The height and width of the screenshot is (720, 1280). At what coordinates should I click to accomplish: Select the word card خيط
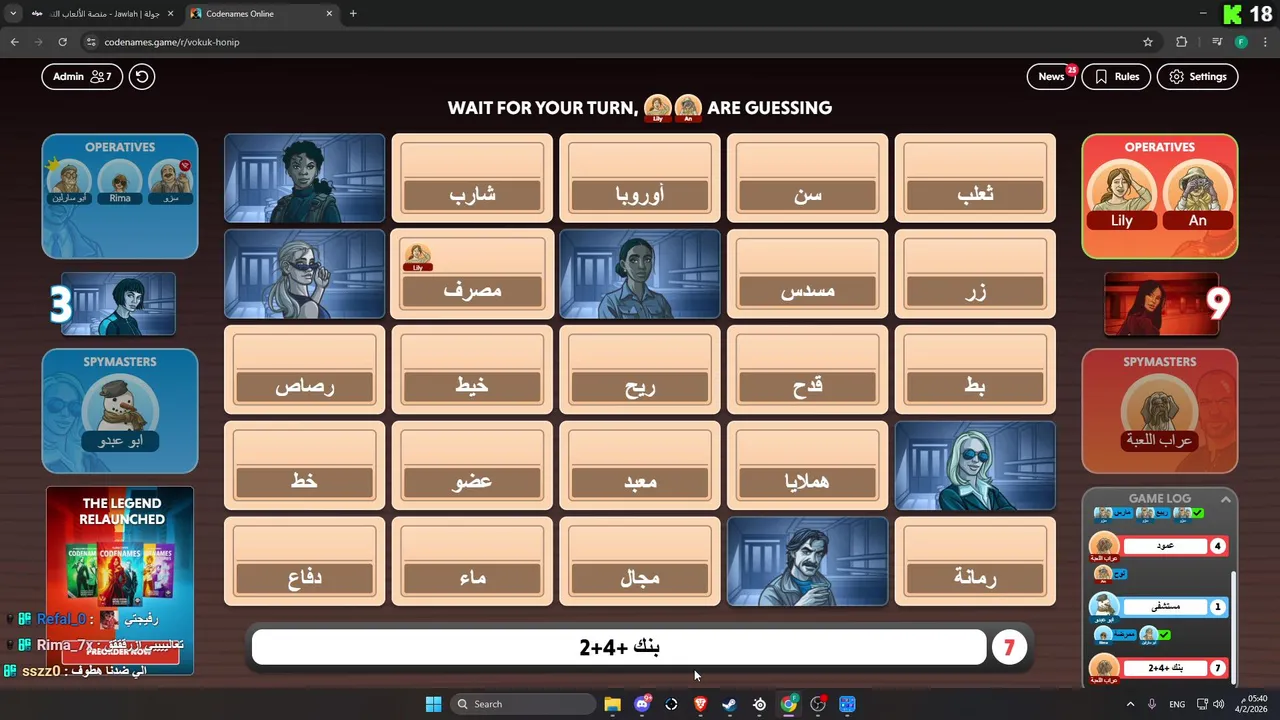click(x=472, y=370)
